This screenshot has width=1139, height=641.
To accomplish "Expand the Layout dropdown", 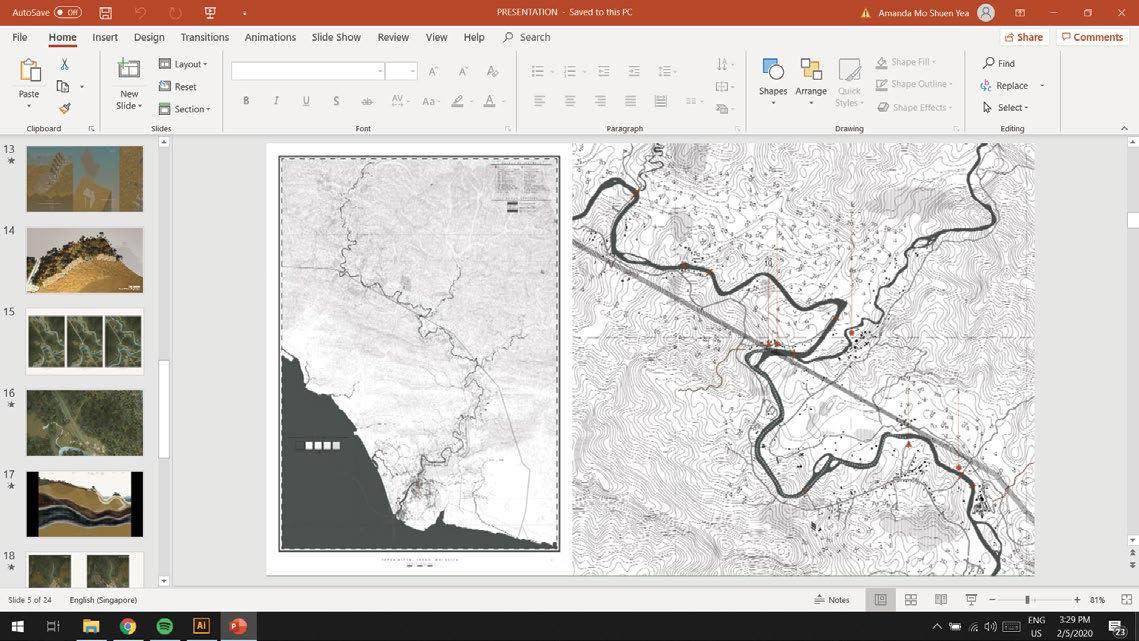I will click(183, 64).
